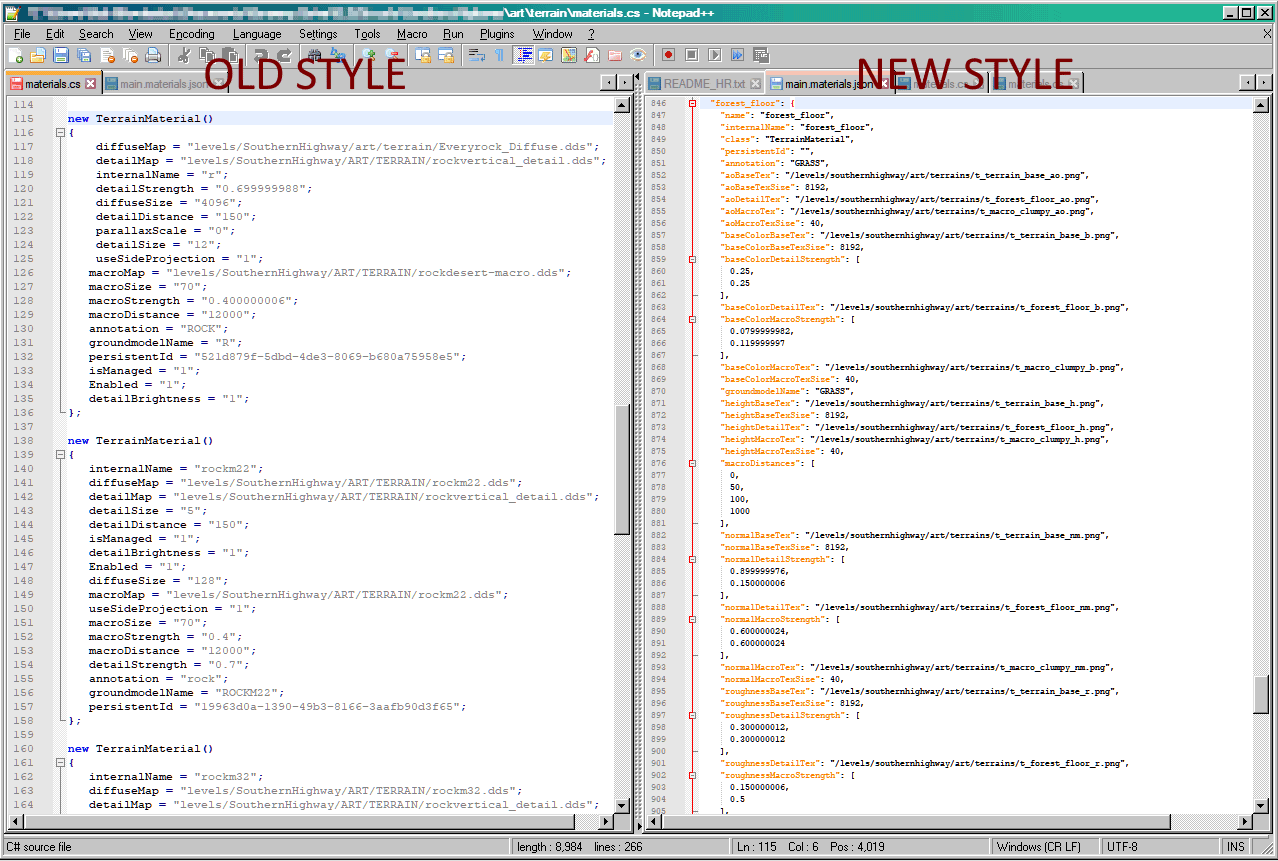Collapse the first TerrainMaterial block fold marker
This screenshot has width=1278, height=861.
(x=61, y=133)
